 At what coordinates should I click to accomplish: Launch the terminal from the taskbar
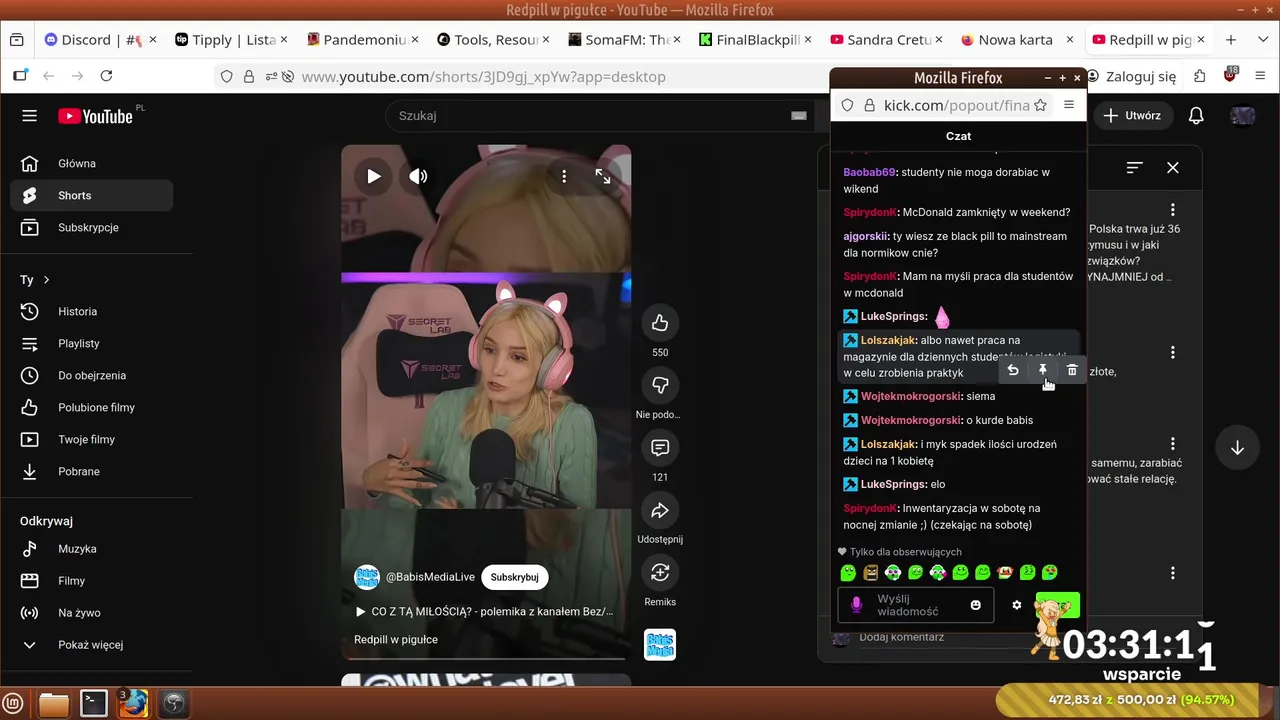click(94, 704)
